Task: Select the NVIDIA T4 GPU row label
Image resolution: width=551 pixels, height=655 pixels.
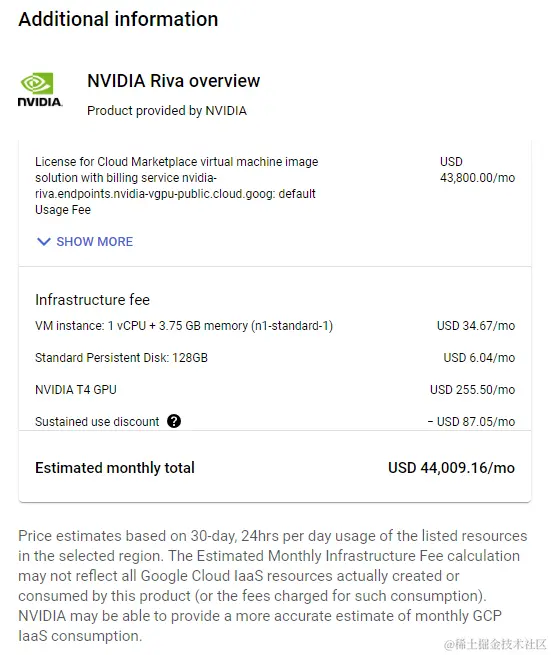Action: point(76,390)
